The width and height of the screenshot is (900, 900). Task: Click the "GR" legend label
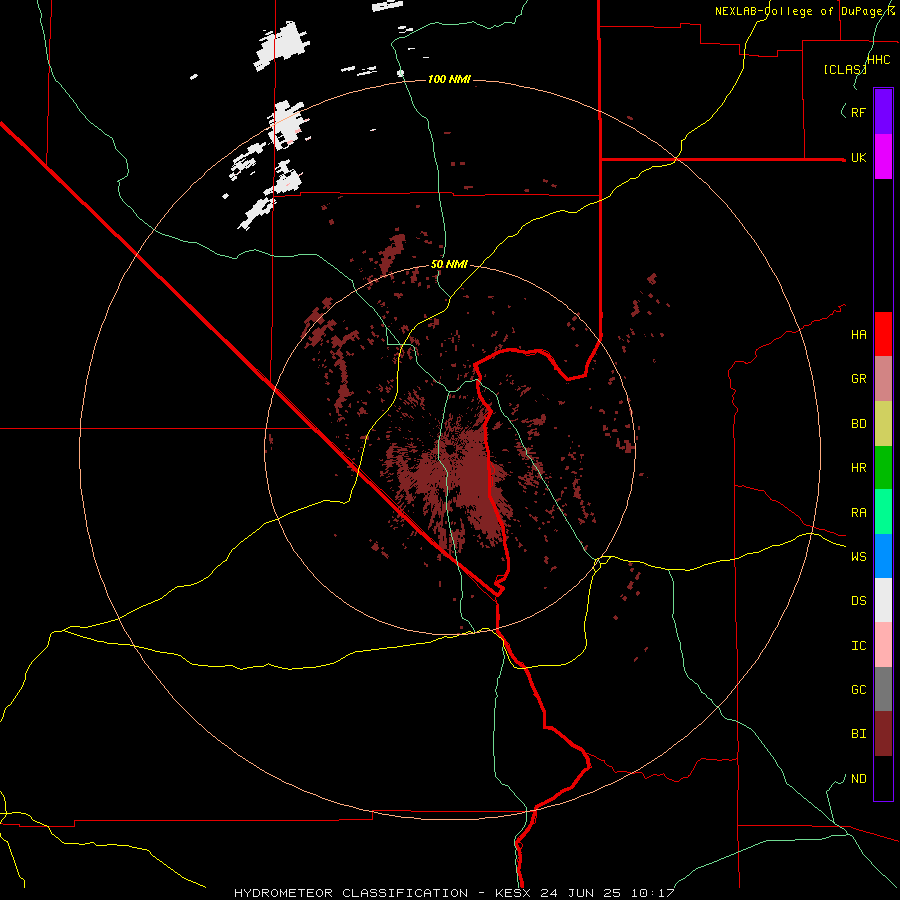pos(858,379)
